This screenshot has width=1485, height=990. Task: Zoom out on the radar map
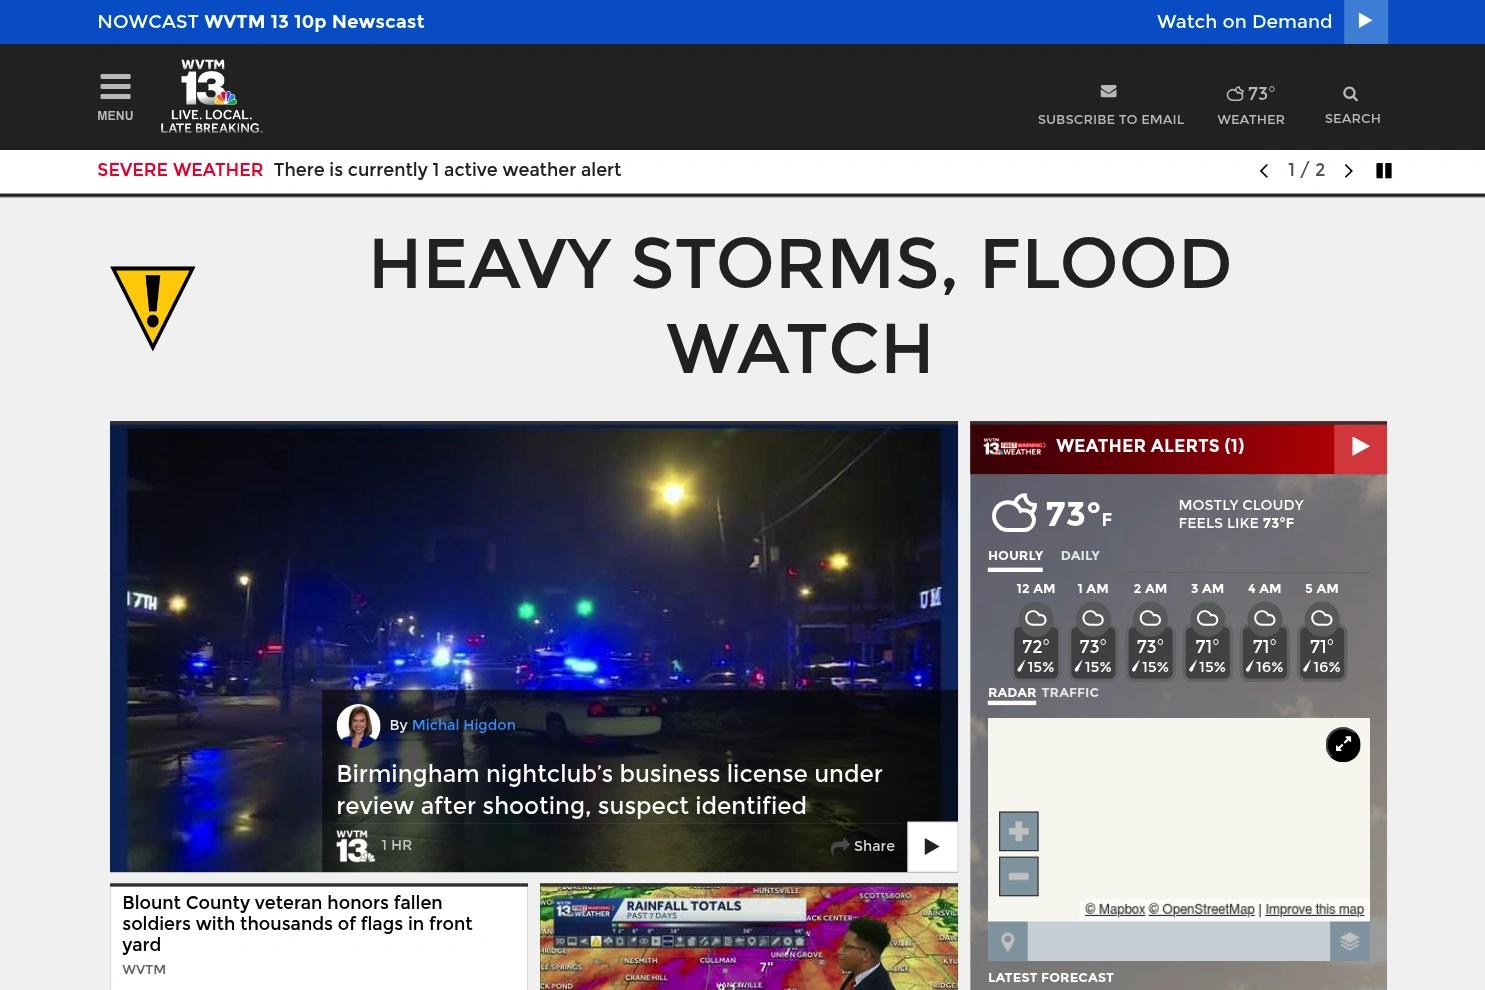point(1019,877)
